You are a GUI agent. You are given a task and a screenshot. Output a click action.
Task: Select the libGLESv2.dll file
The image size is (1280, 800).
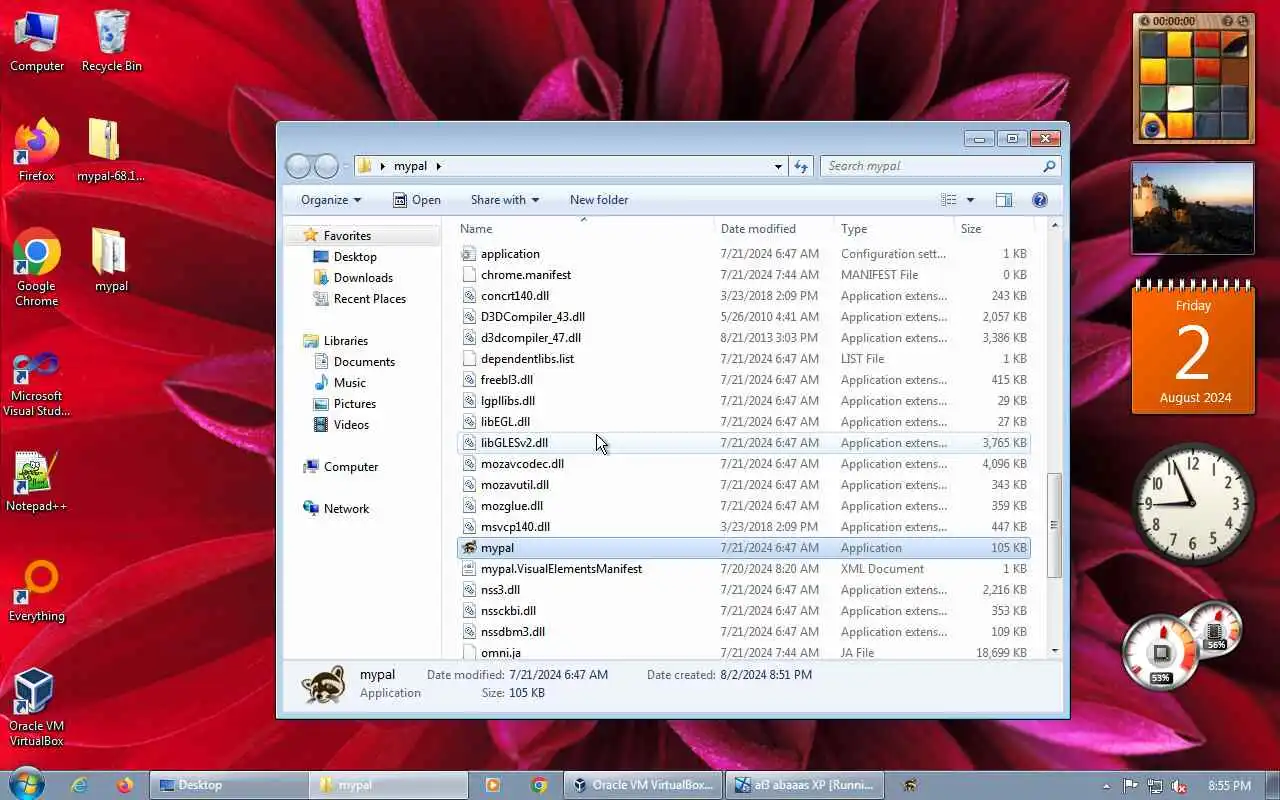point(743,443)
